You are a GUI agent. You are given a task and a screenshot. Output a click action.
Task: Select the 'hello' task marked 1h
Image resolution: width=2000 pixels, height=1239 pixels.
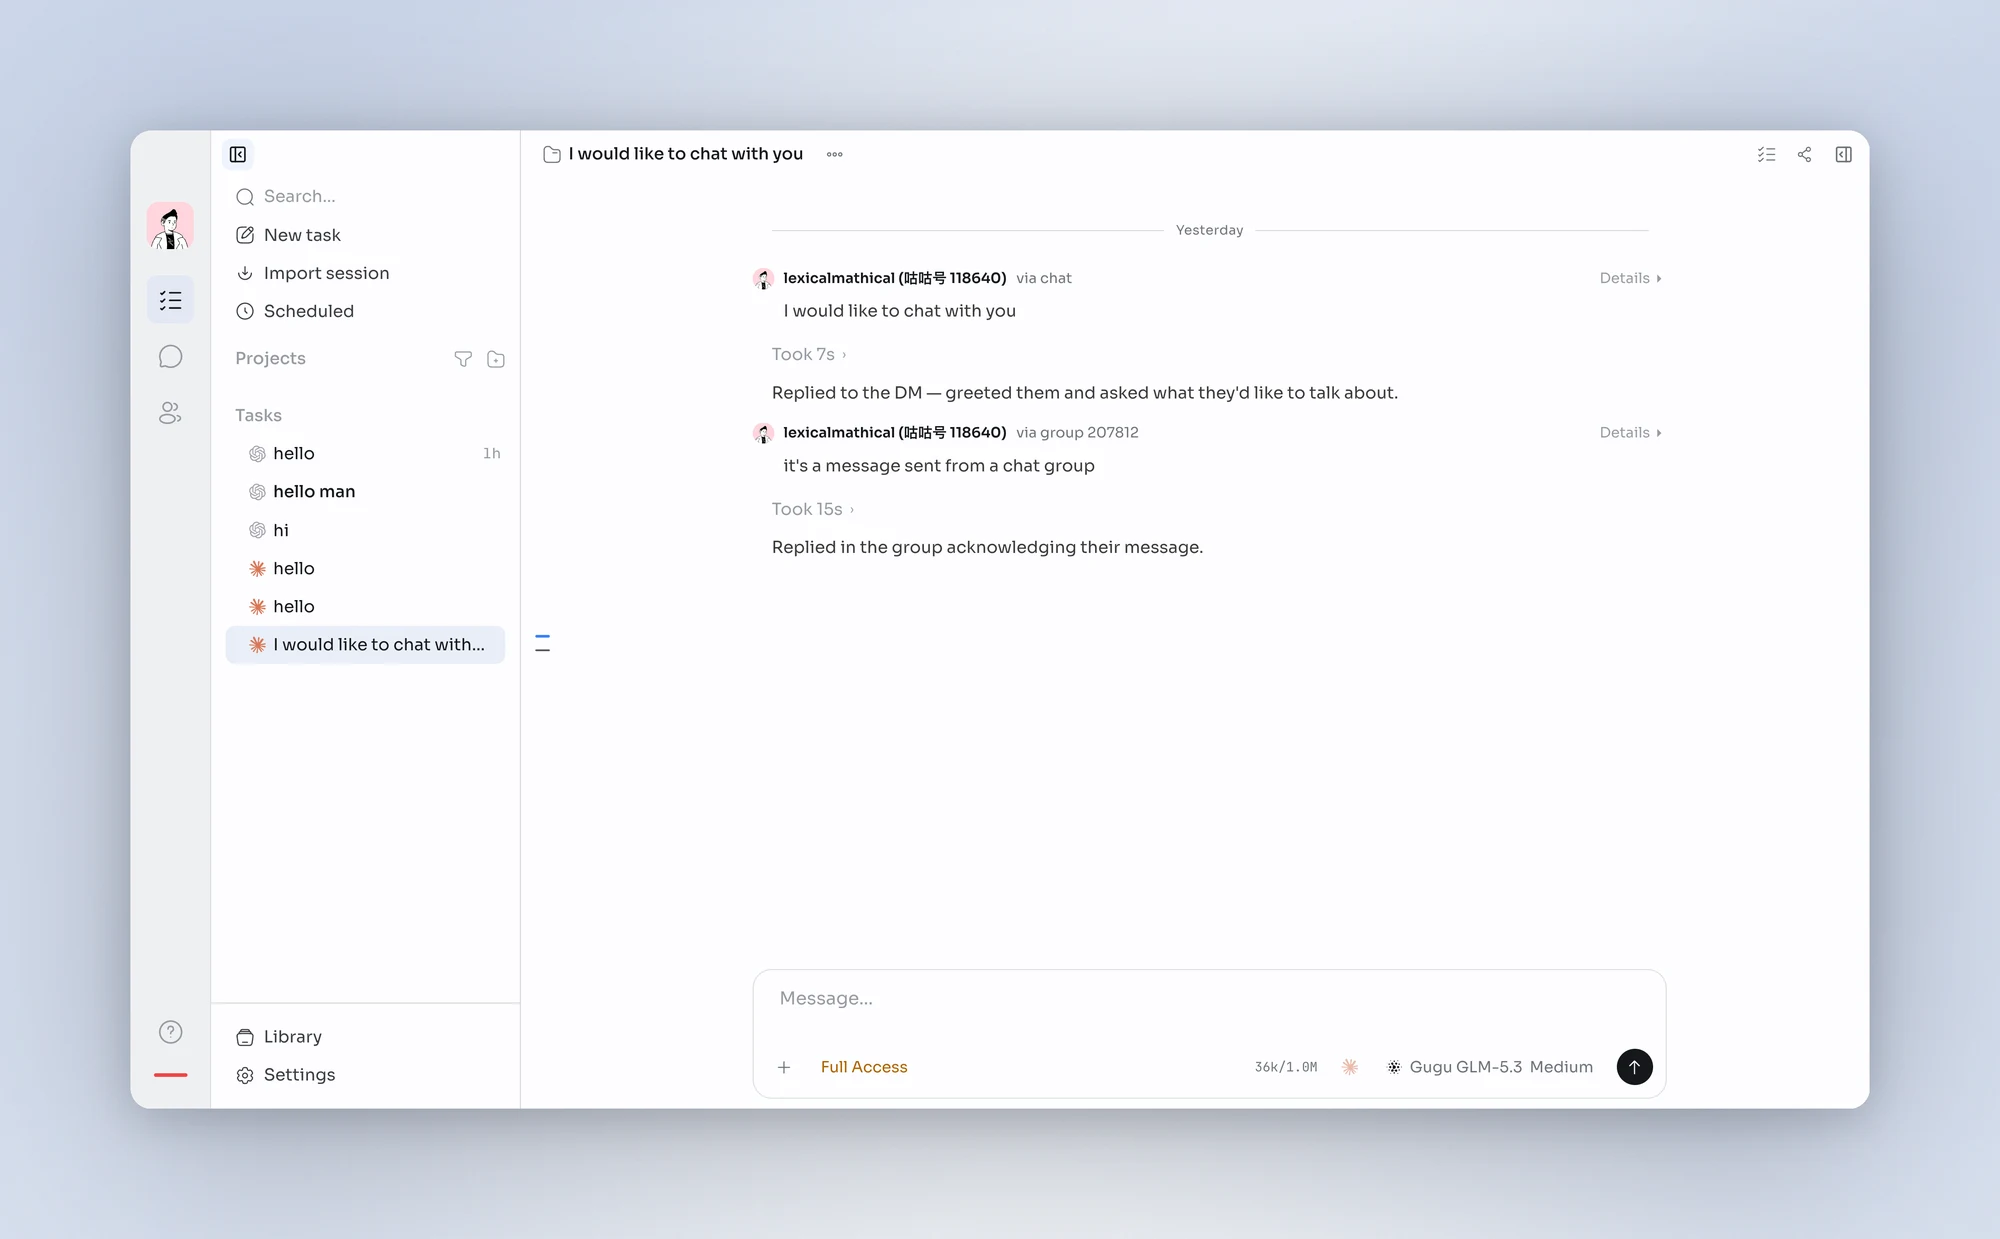(x=366, y=453)
